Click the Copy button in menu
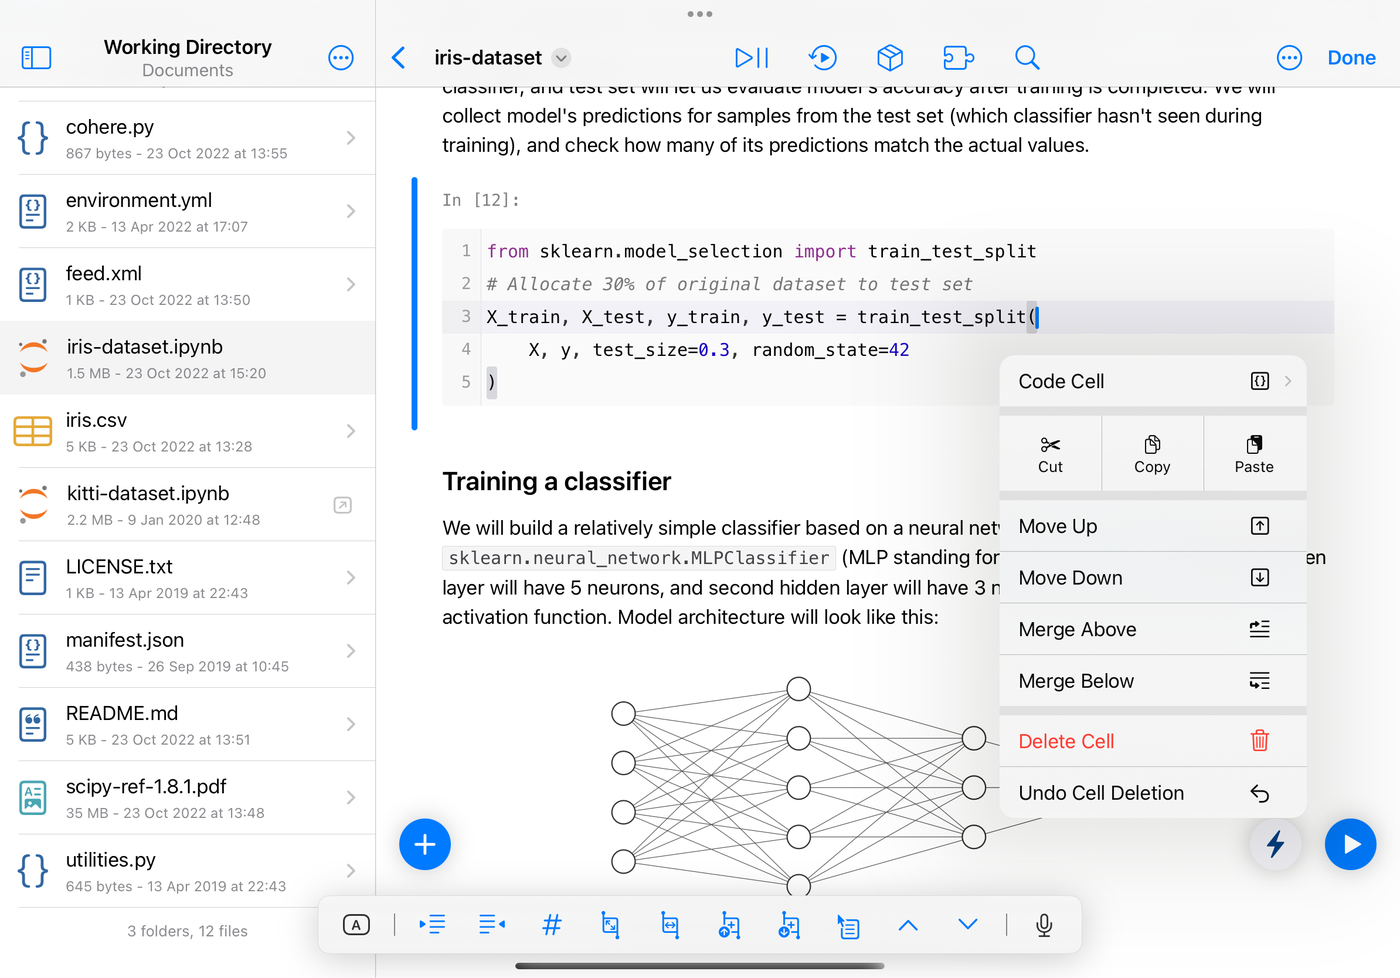 1152,454
